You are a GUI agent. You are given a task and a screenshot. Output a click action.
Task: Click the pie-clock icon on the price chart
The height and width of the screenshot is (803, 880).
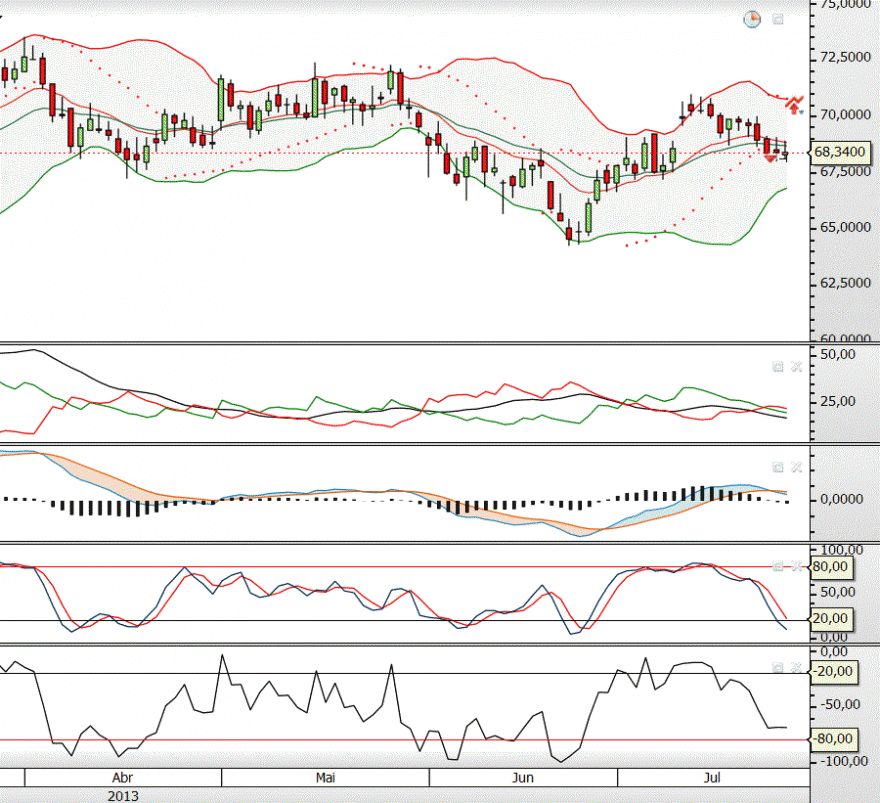(751, 20)
